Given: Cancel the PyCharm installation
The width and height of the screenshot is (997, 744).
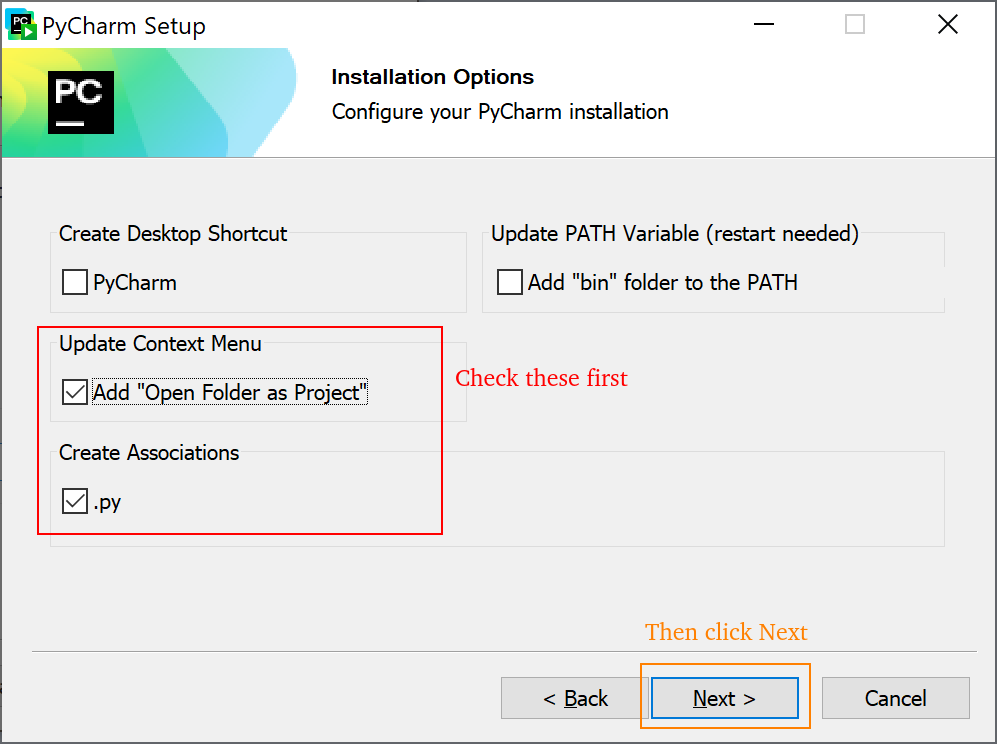Looking at the screenshot, I should (895, 698).
